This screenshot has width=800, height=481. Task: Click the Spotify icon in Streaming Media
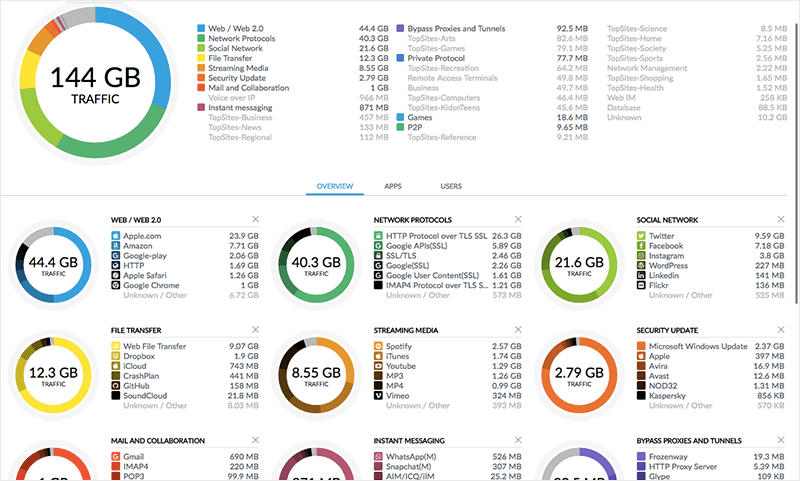379,346
